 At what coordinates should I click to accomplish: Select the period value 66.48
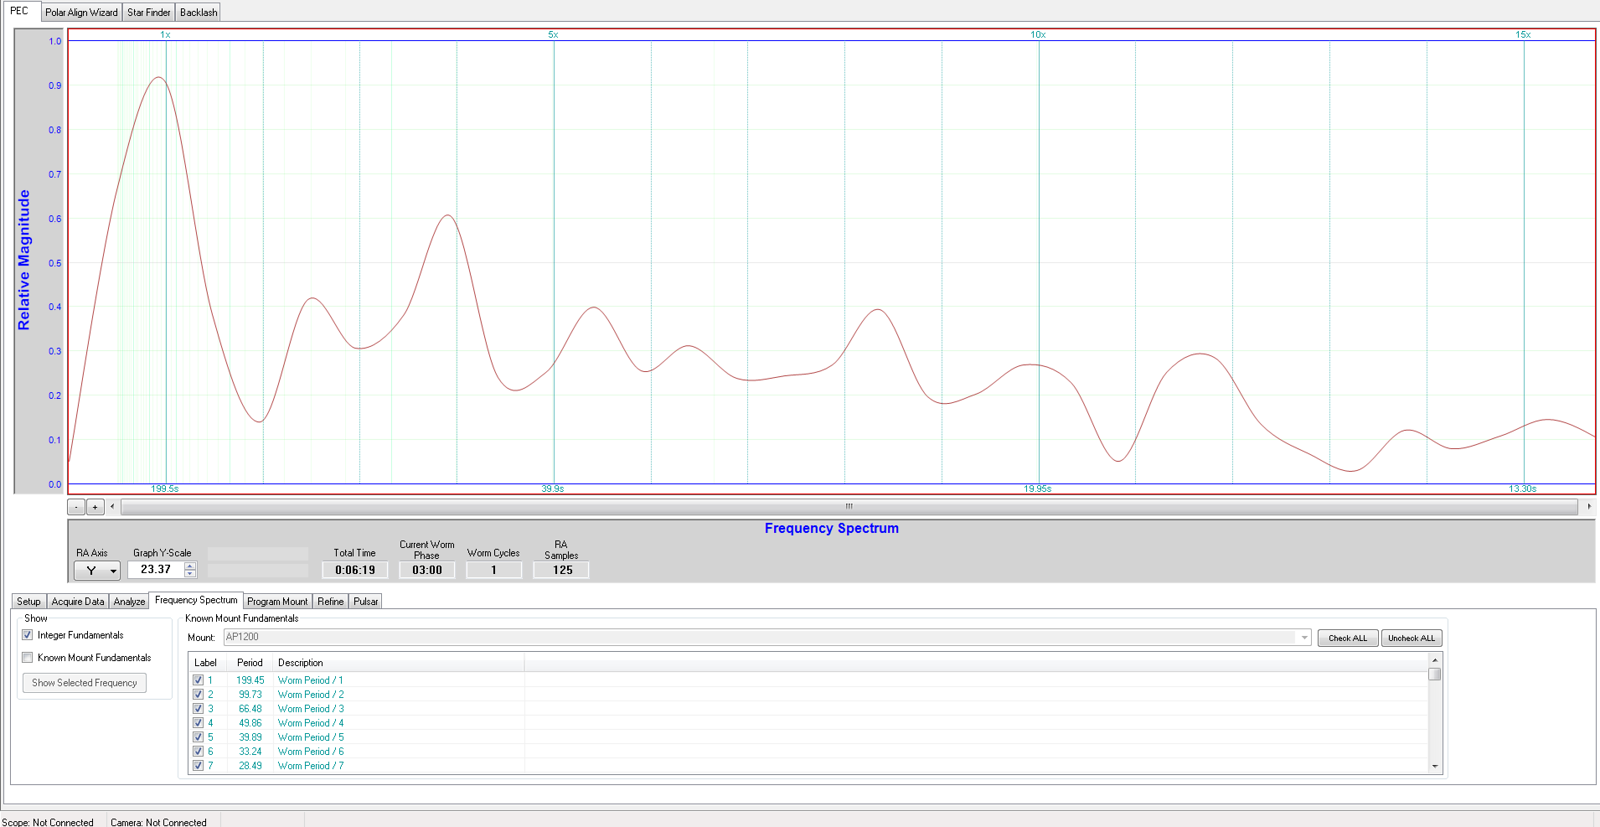coord(250,709)
